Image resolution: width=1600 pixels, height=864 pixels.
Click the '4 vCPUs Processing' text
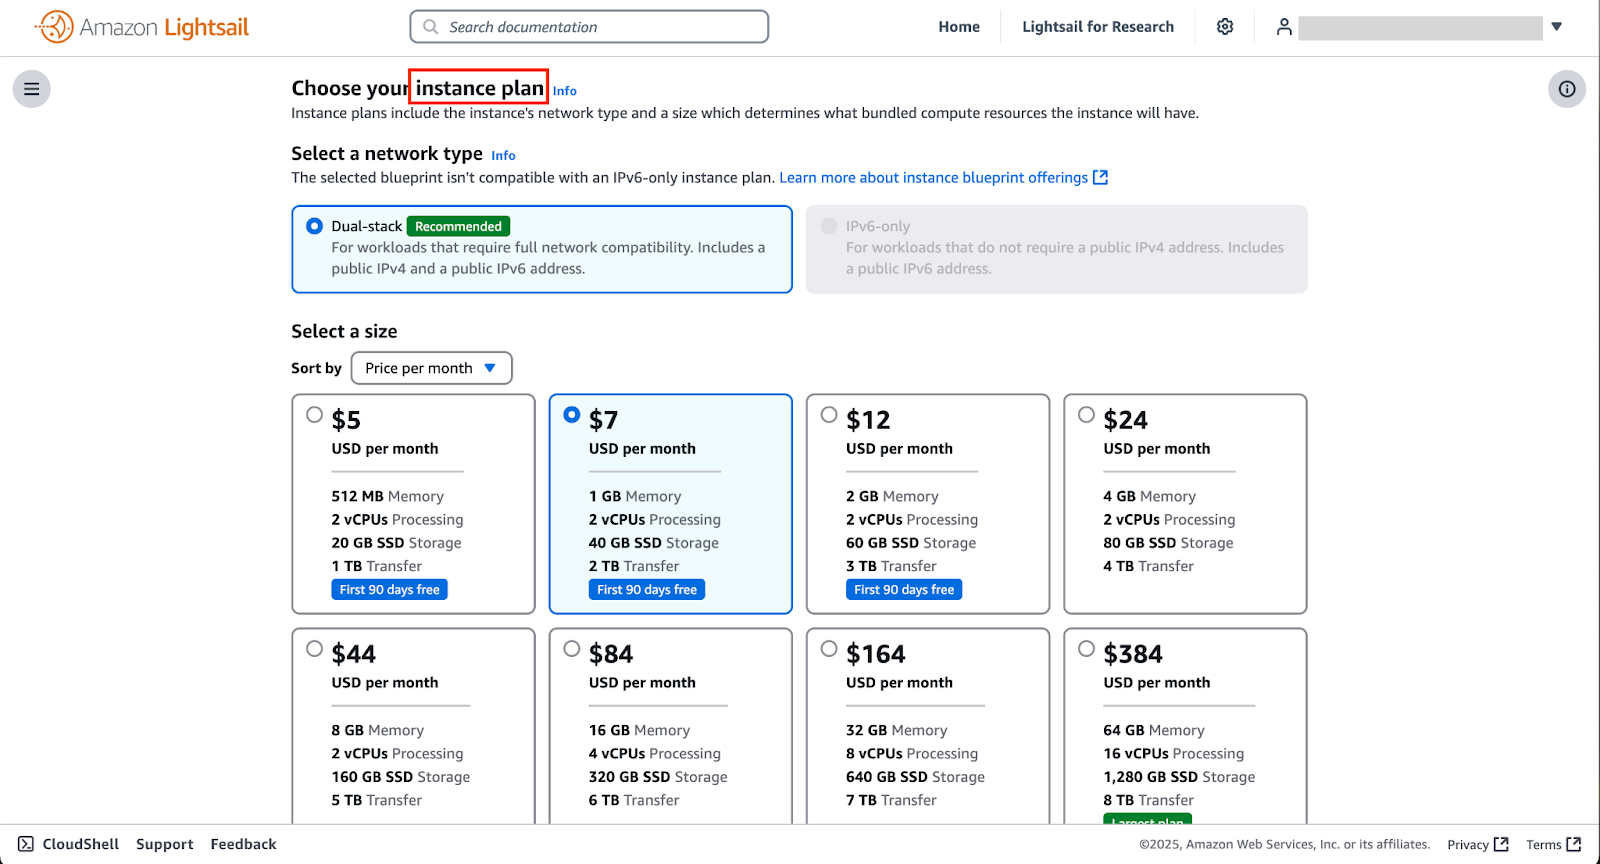[655, 753]
